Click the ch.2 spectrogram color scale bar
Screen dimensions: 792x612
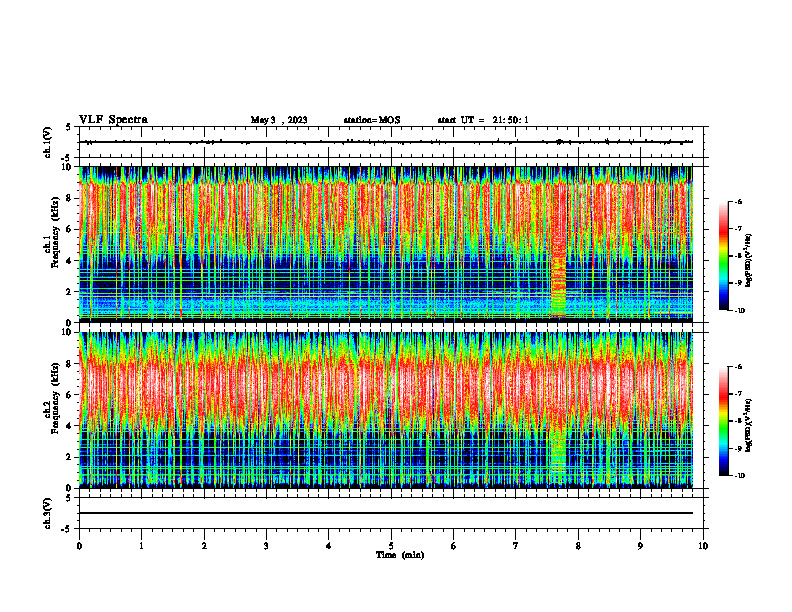point(723,421)
